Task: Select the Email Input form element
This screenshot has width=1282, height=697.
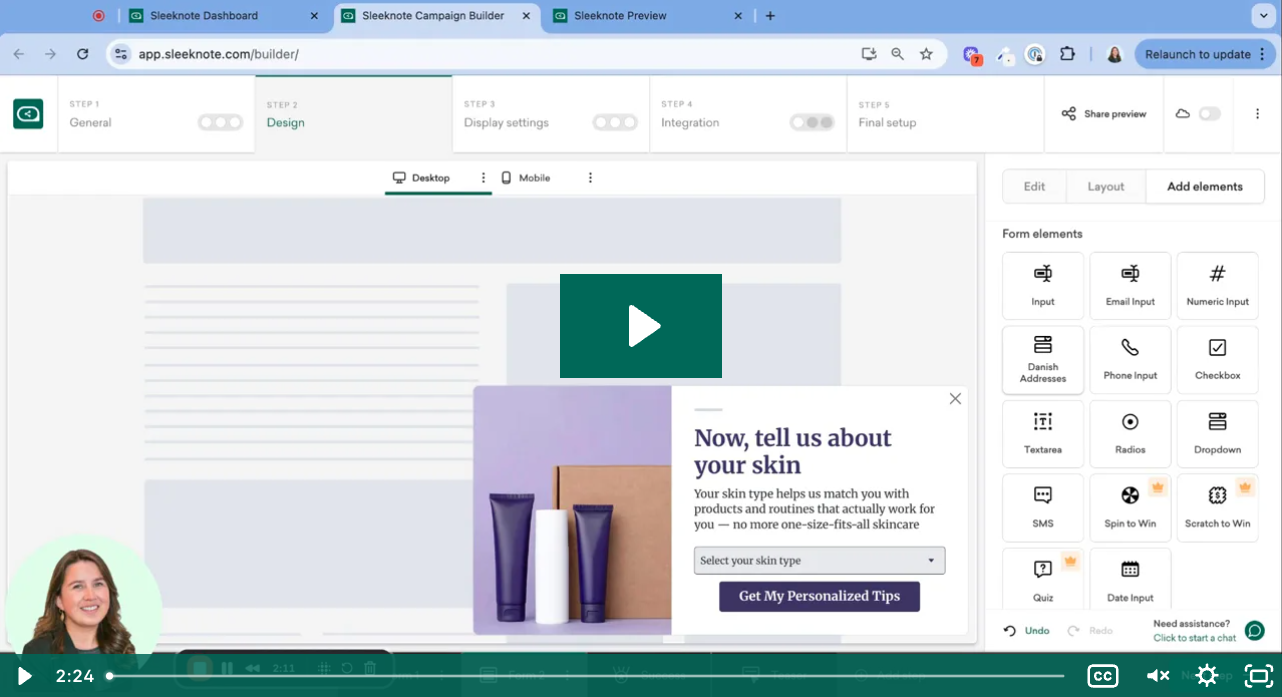Action: (1130, 285)
